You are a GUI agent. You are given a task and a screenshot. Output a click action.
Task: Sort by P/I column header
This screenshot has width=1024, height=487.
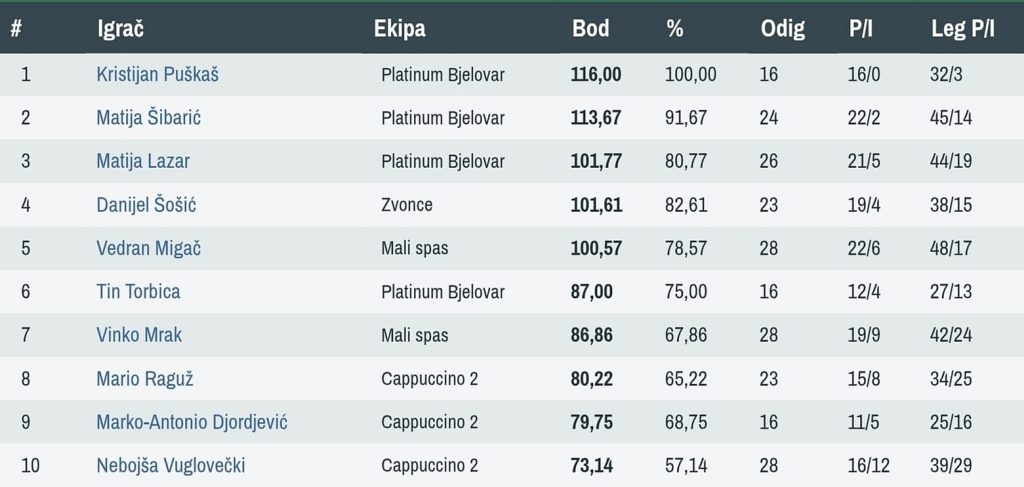click(x=862, y=28)
